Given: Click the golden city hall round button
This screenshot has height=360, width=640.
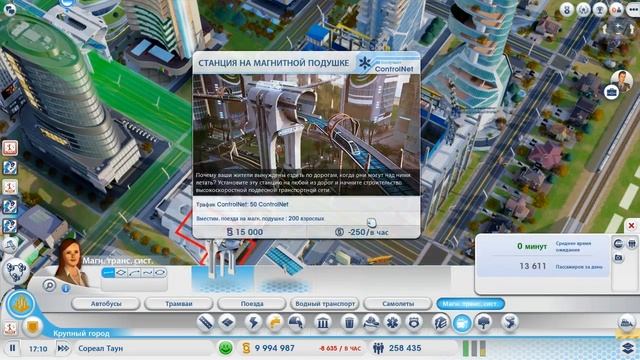Looking at the screenshot, I should pyautogui.click(x=20, y=304).
